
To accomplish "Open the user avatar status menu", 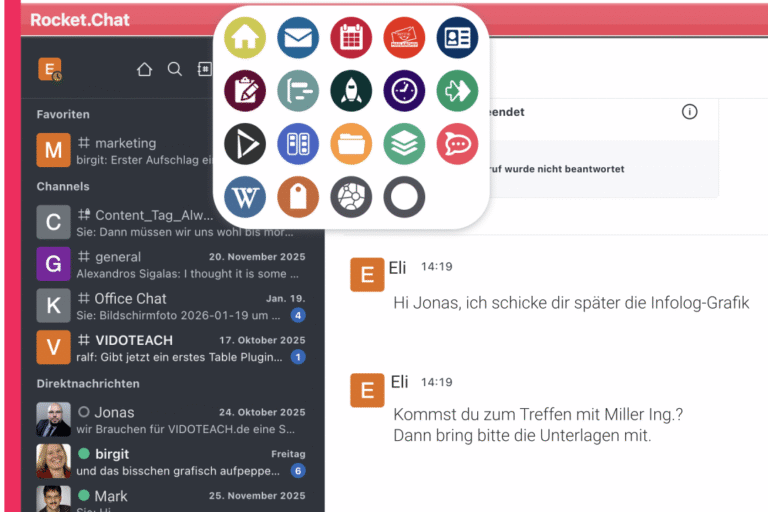I will (50, 69).
